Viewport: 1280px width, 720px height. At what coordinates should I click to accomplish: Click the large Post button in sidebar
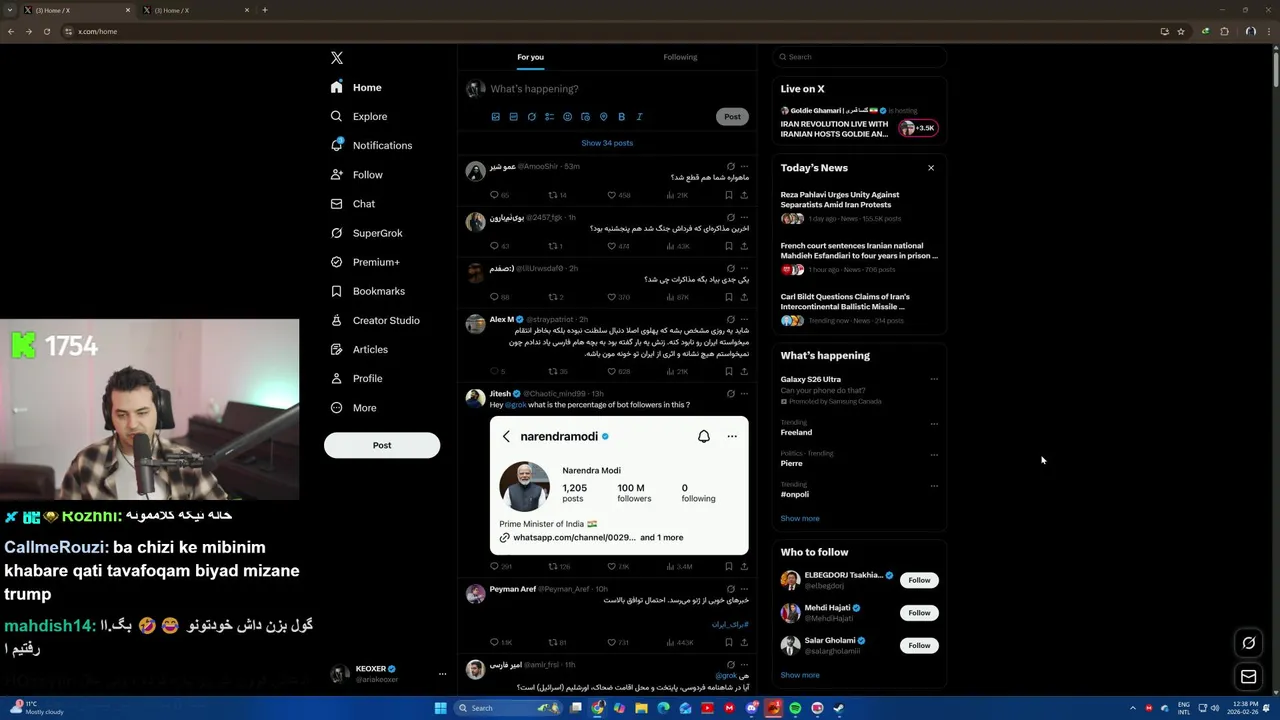(382, 445)
